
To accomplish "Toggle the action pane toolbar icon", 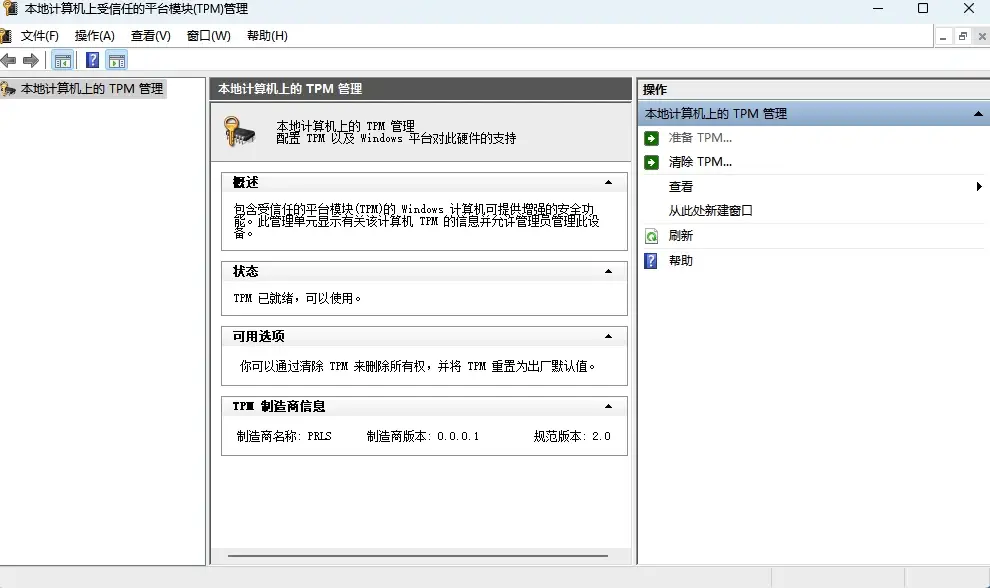I will click(117, 61).
